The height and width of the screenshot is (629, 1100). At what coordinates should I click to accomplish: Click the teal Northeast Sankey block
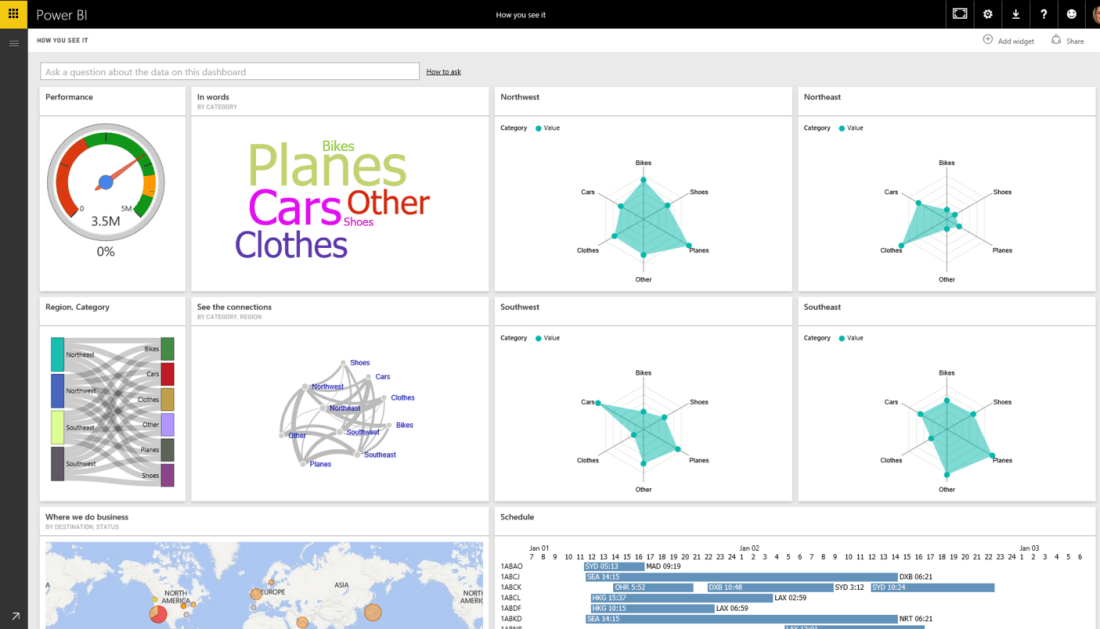click(57, 355)
